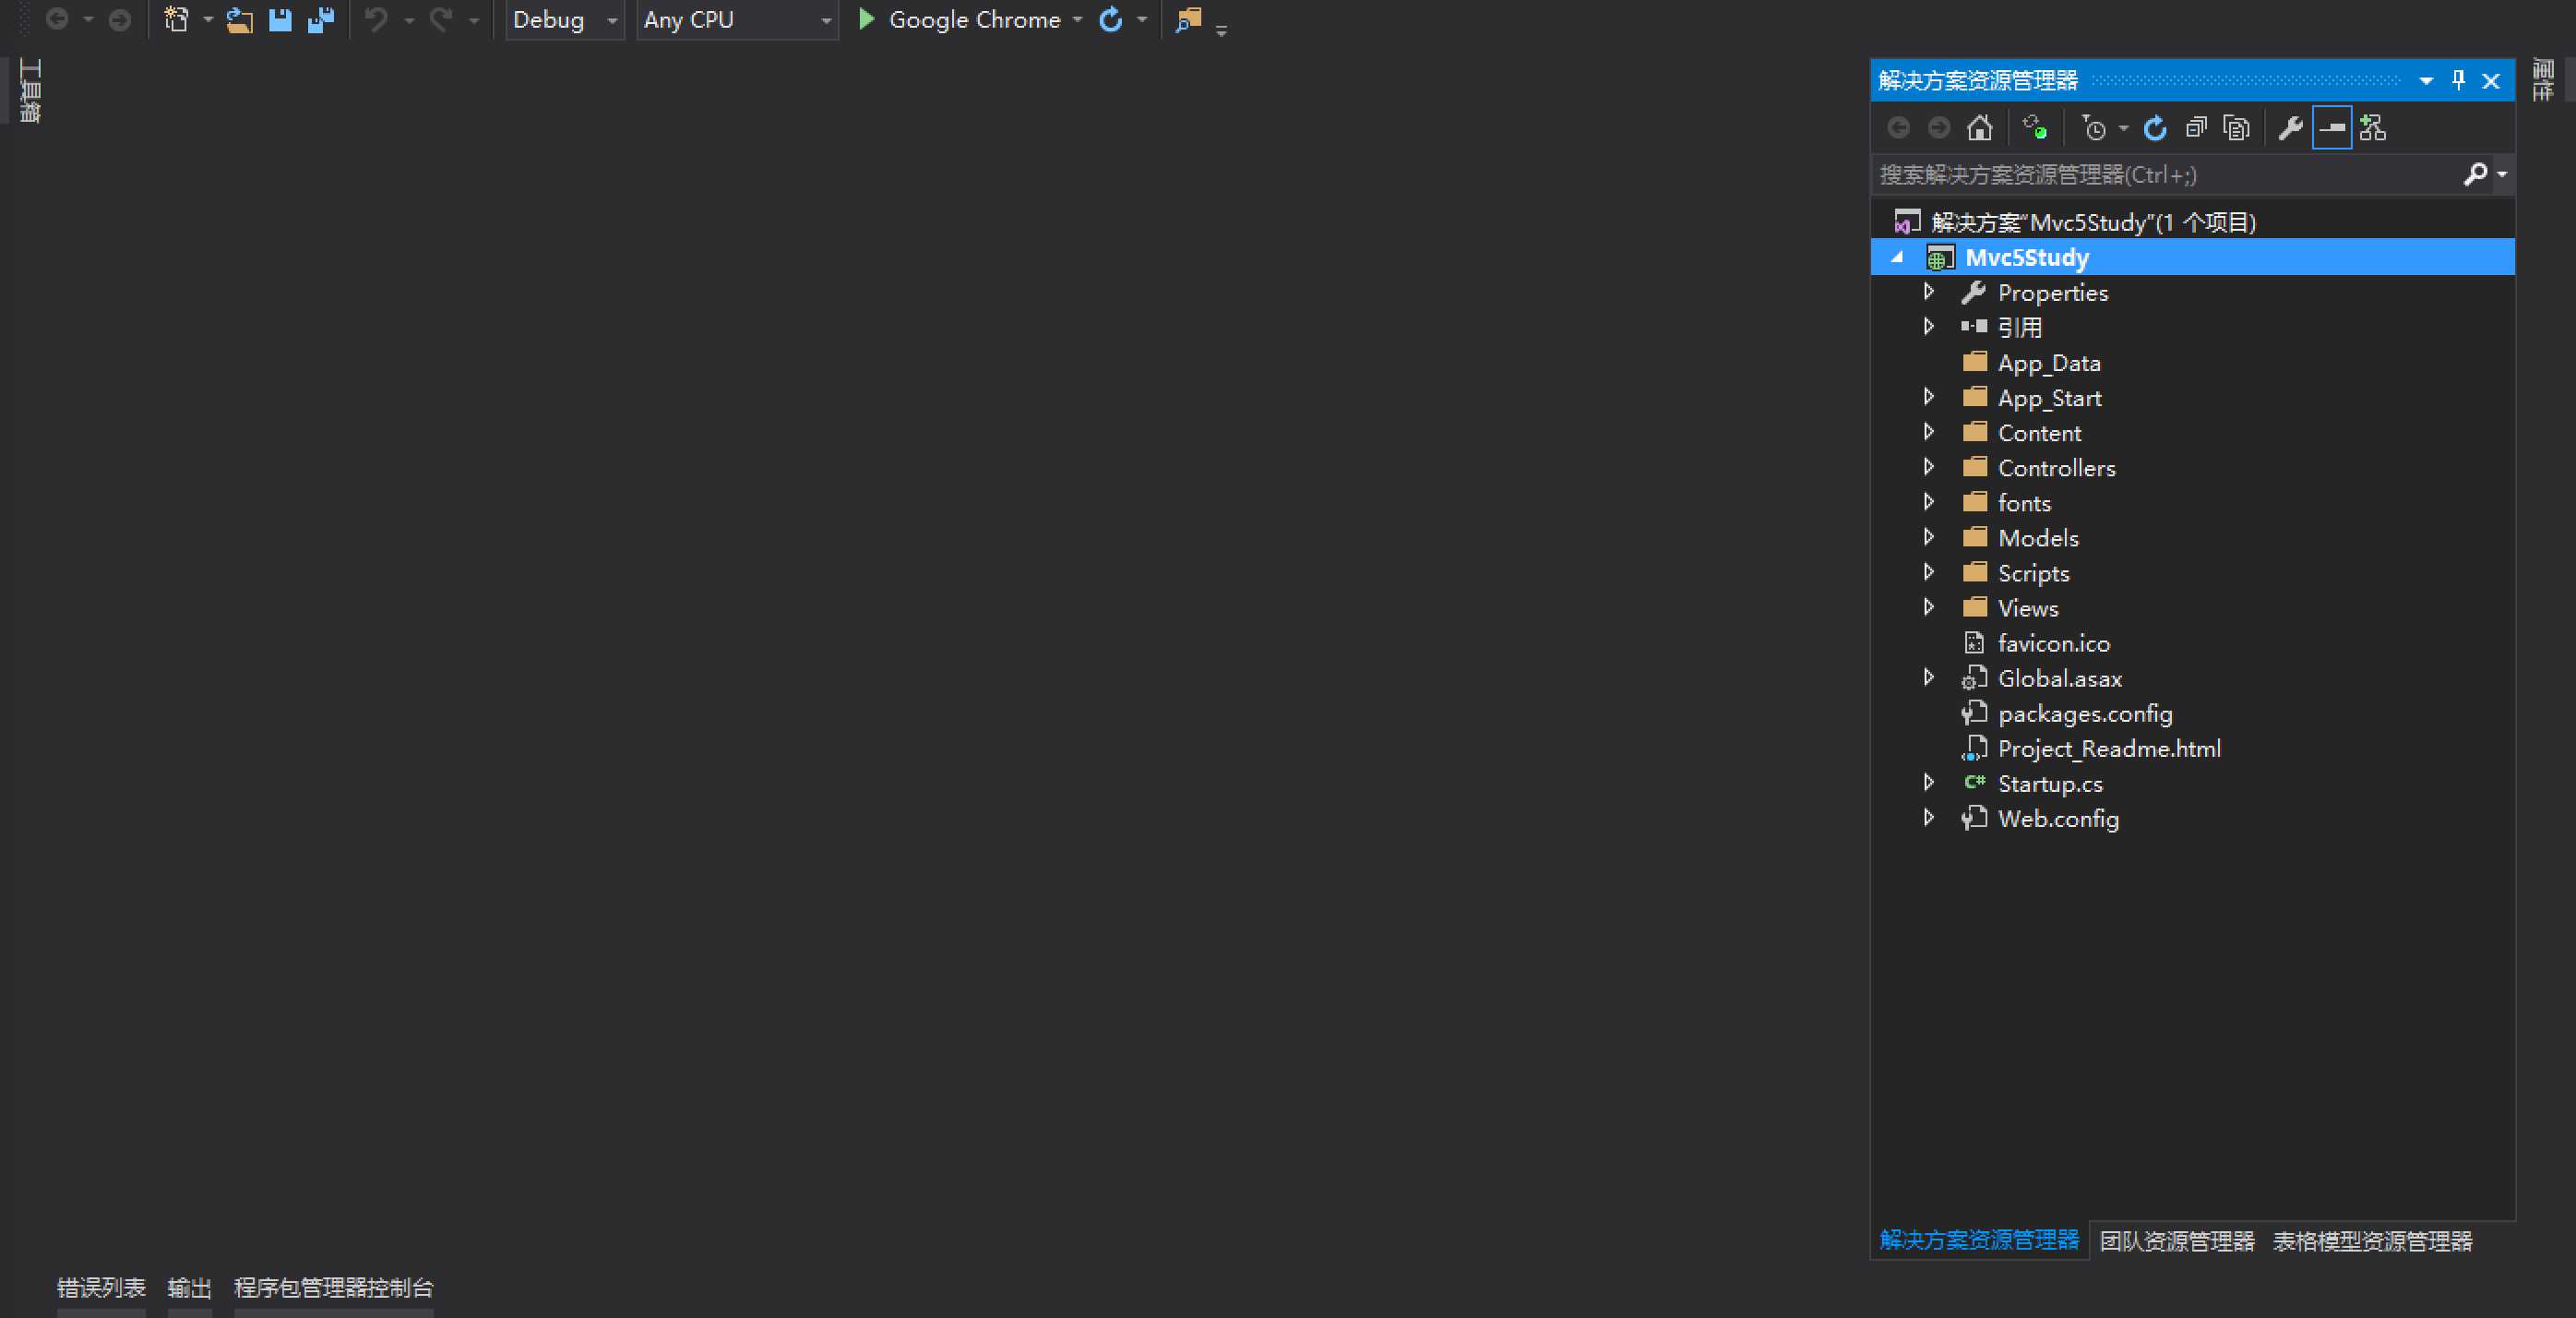Click the Navigate Backward arrow in main toolbar
The image size is (2576, 1318).
pos(57,19)
